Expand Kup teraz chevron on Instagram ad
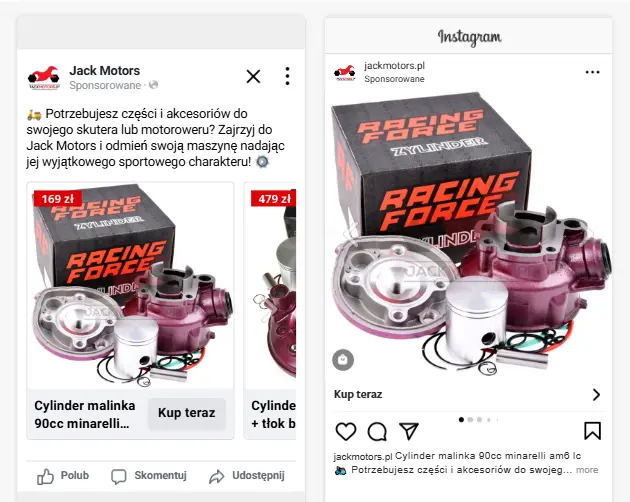The width and height of the screenshot is (630, 502). click(597, 395)
